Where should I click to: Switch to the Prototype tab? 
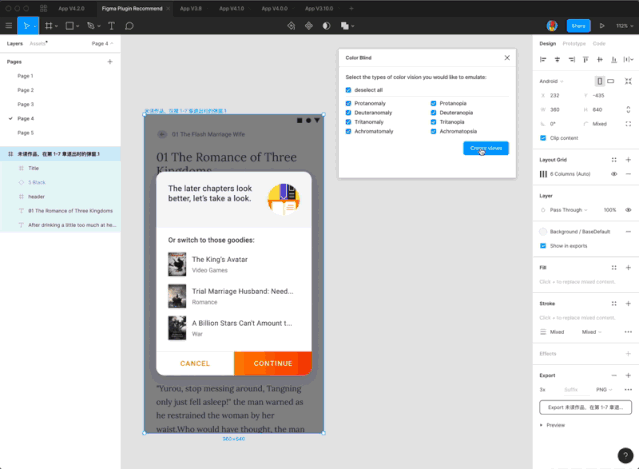point(575,44)
